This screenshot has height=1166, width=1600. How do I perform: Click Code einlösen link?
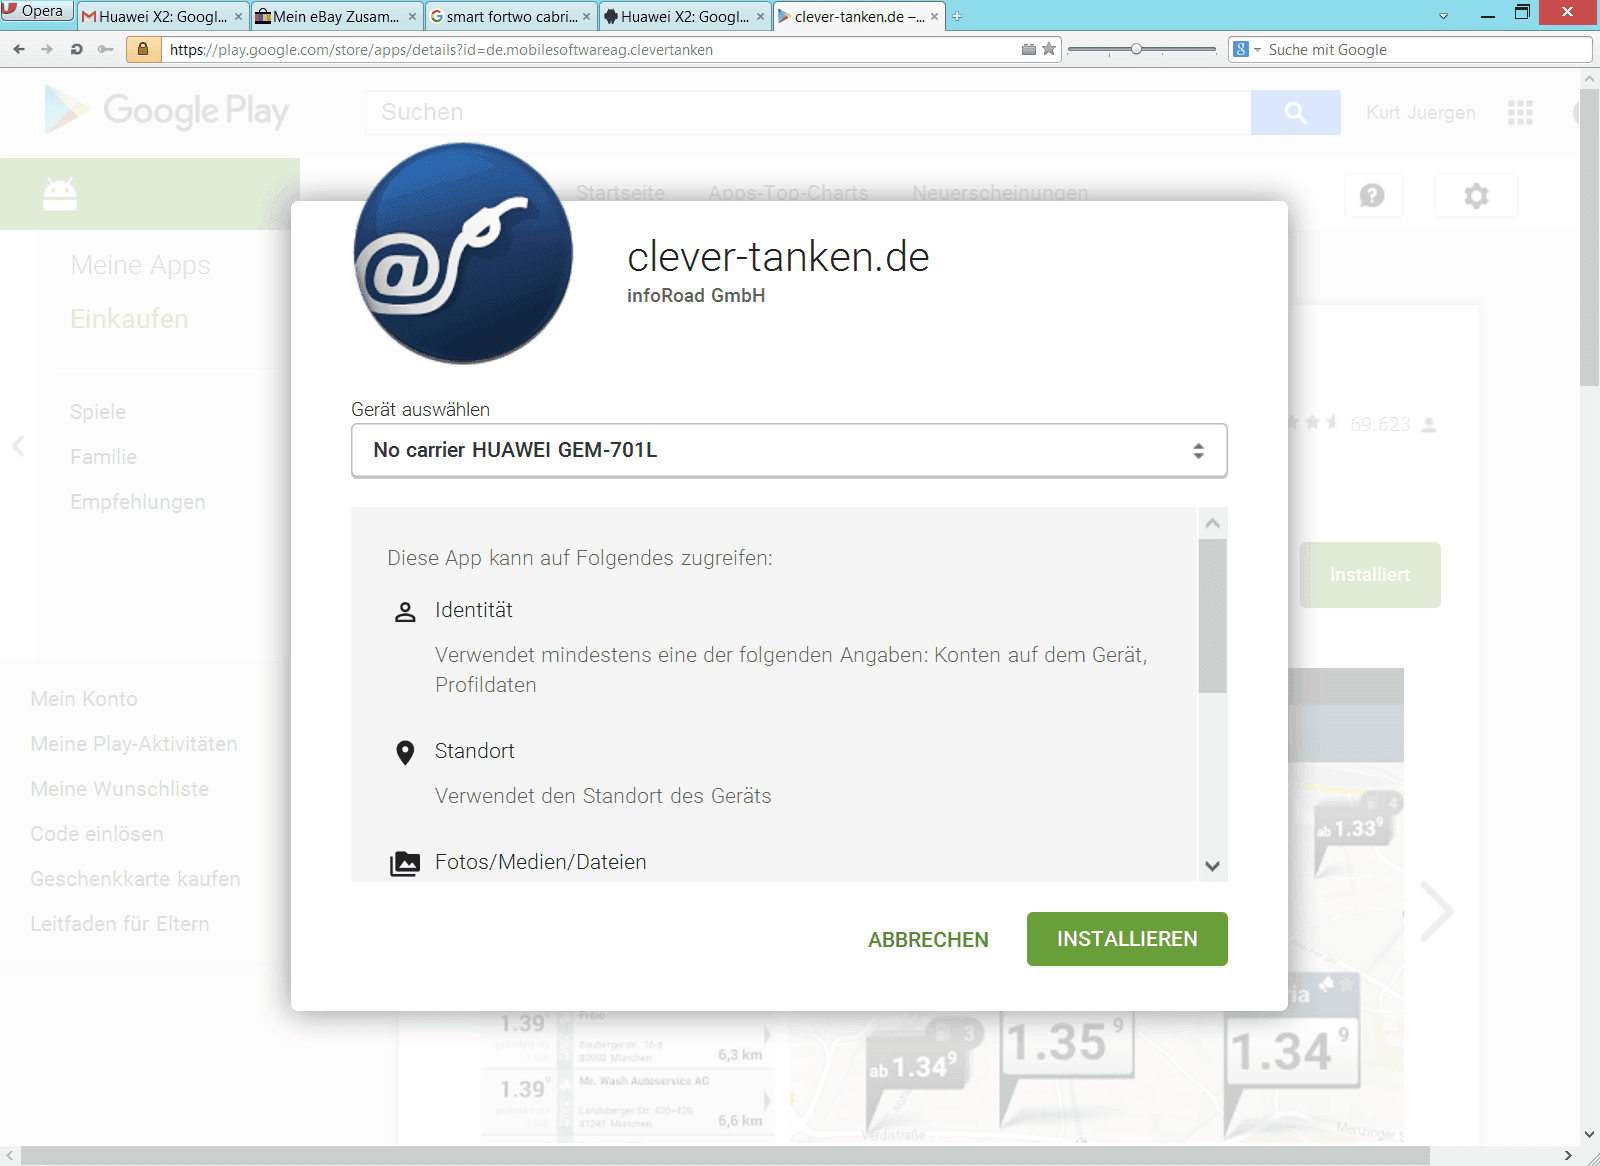coord(97,834)
